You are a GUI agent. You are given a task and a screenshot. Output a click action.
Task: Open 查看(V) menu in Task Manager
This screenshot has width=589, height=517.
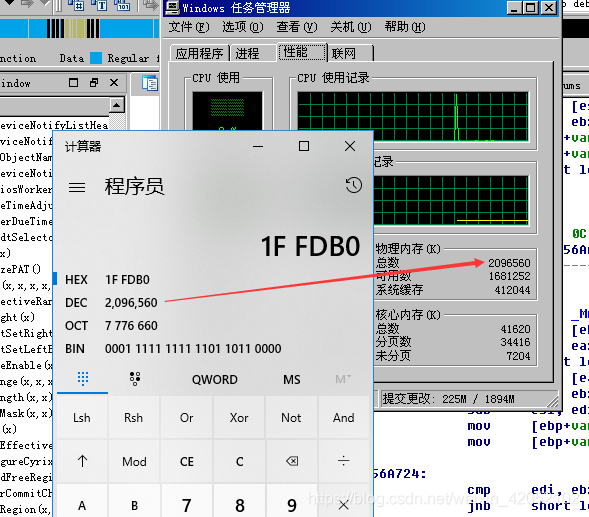(297, 27)
